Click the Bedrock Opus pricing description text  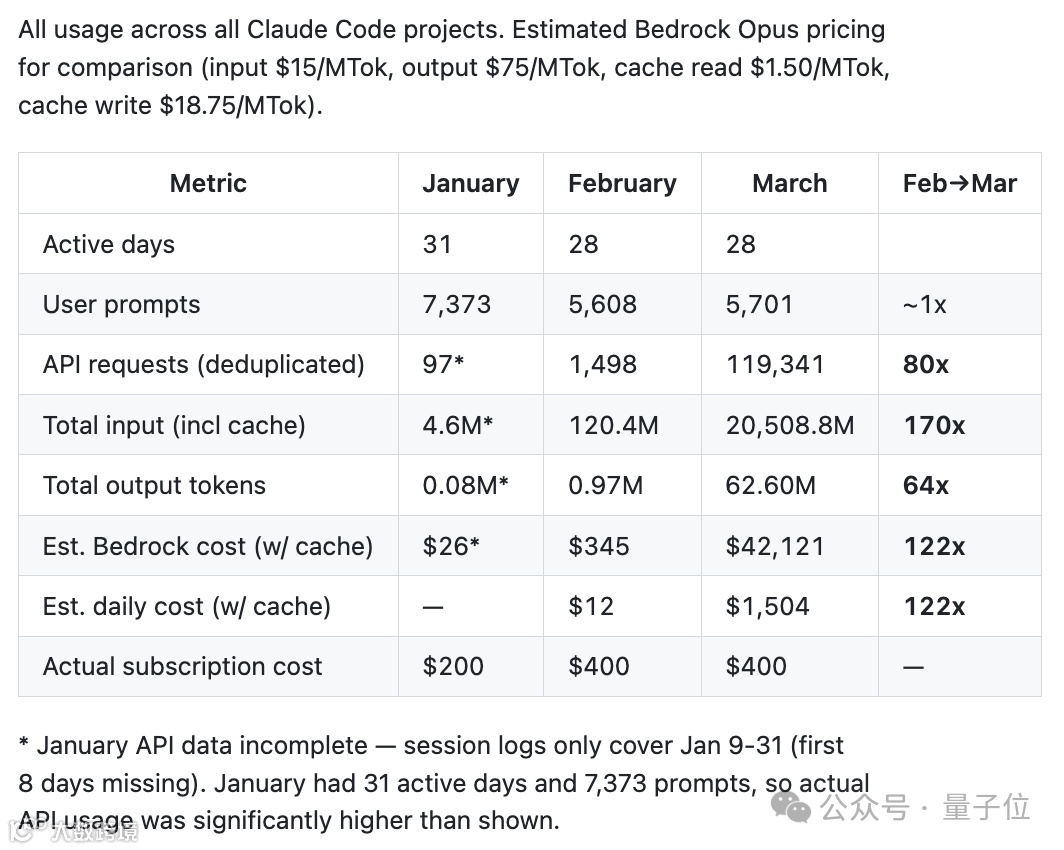click(452, 67)
